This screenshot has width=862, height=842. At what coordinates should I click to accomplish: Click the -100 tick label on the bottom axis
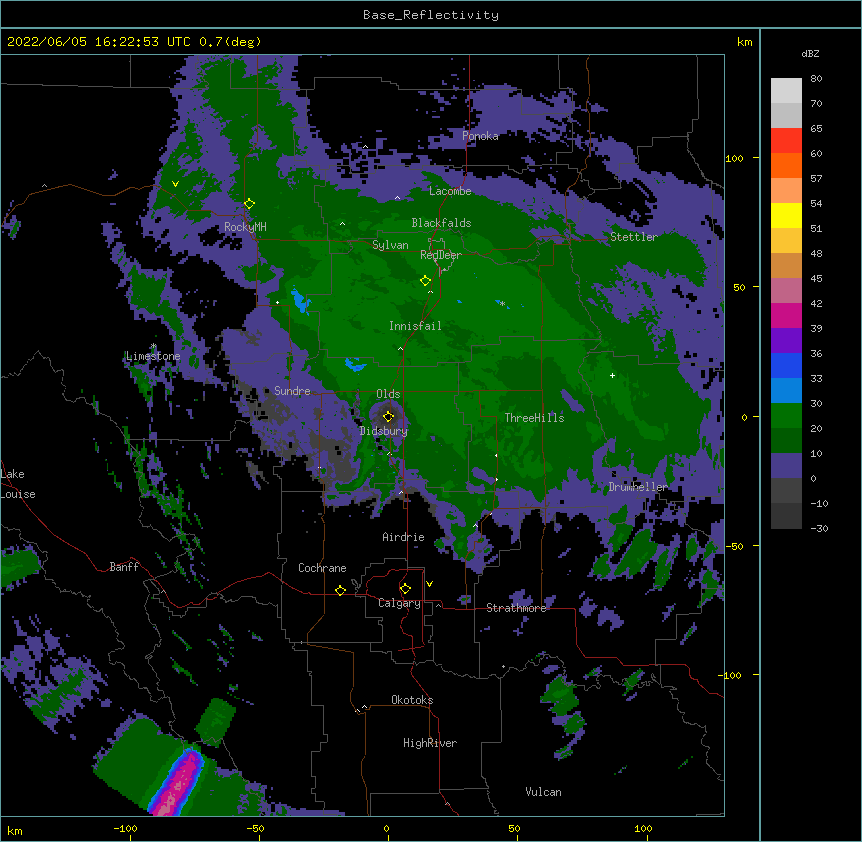point(125,828)
